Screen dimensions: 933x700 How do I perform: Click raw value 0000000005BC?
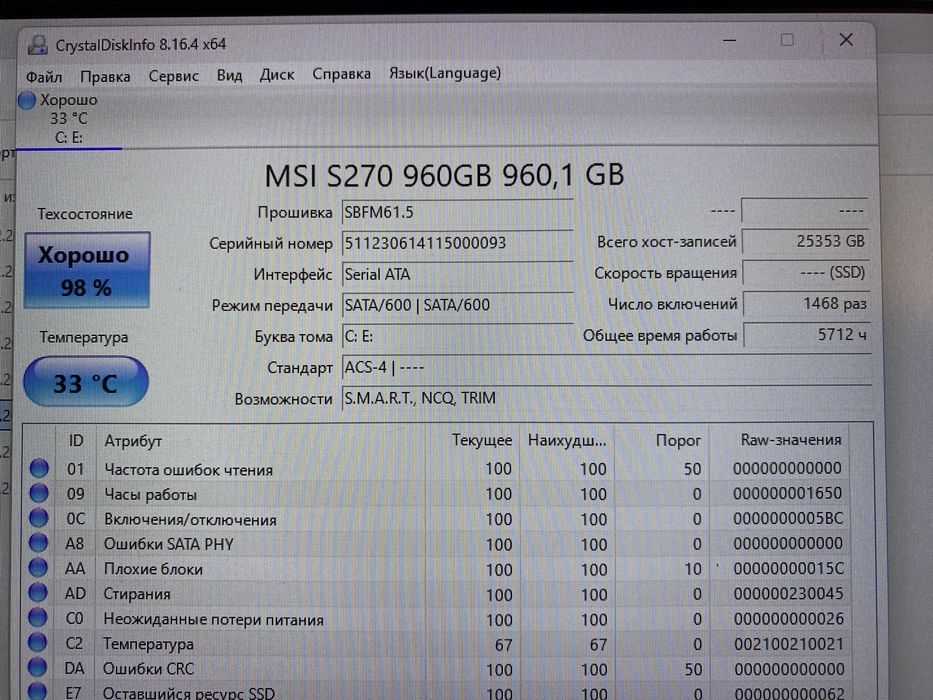[x=788, y=518]
